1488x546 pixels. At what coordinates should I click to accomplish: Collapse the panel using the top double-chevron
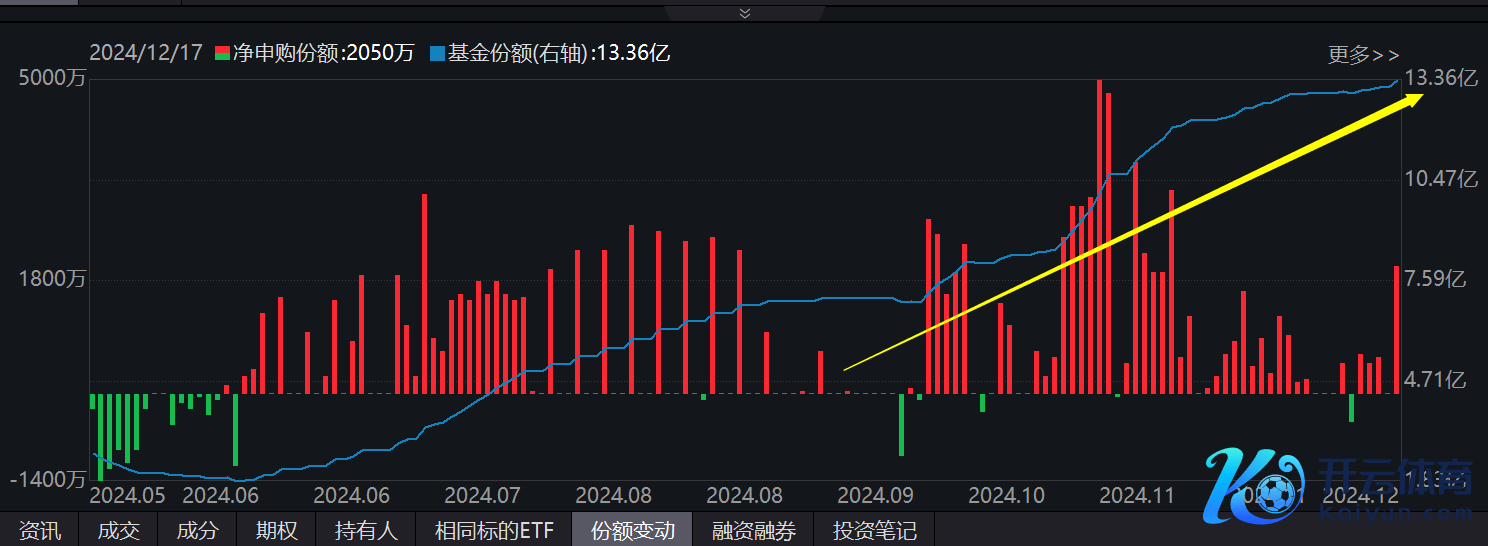(743, 12)
